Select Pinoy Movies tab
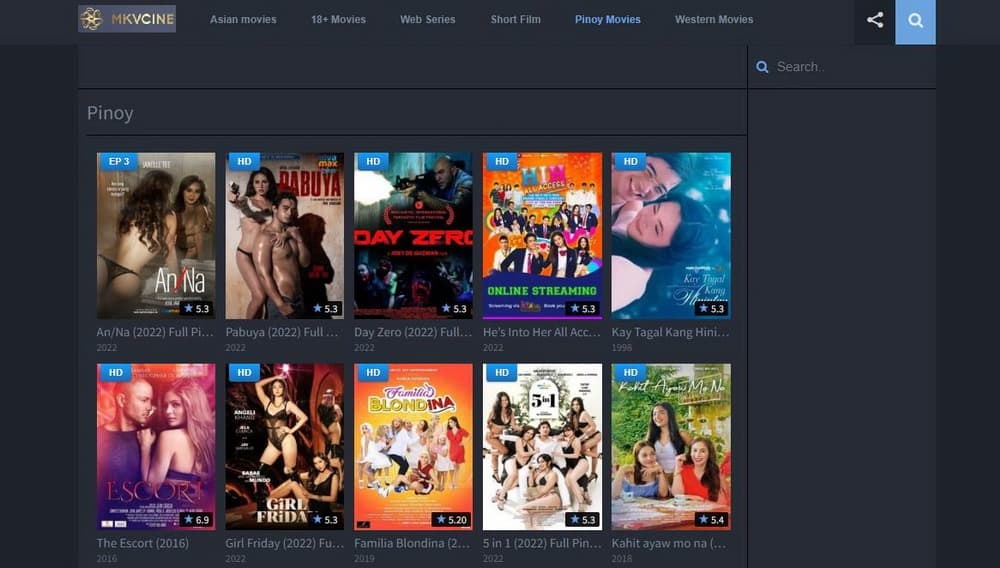Screen dimensions: 1000x568 point(607,20)
